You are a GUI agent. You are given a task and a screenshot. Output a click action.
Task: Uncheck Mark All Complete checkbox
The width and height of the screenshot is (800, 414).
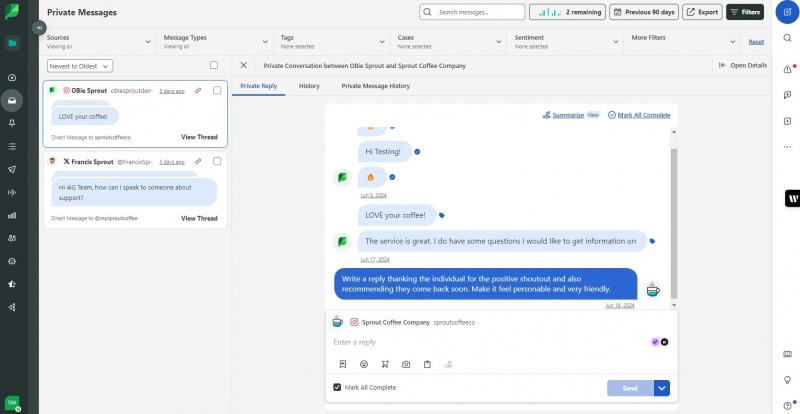337,387
